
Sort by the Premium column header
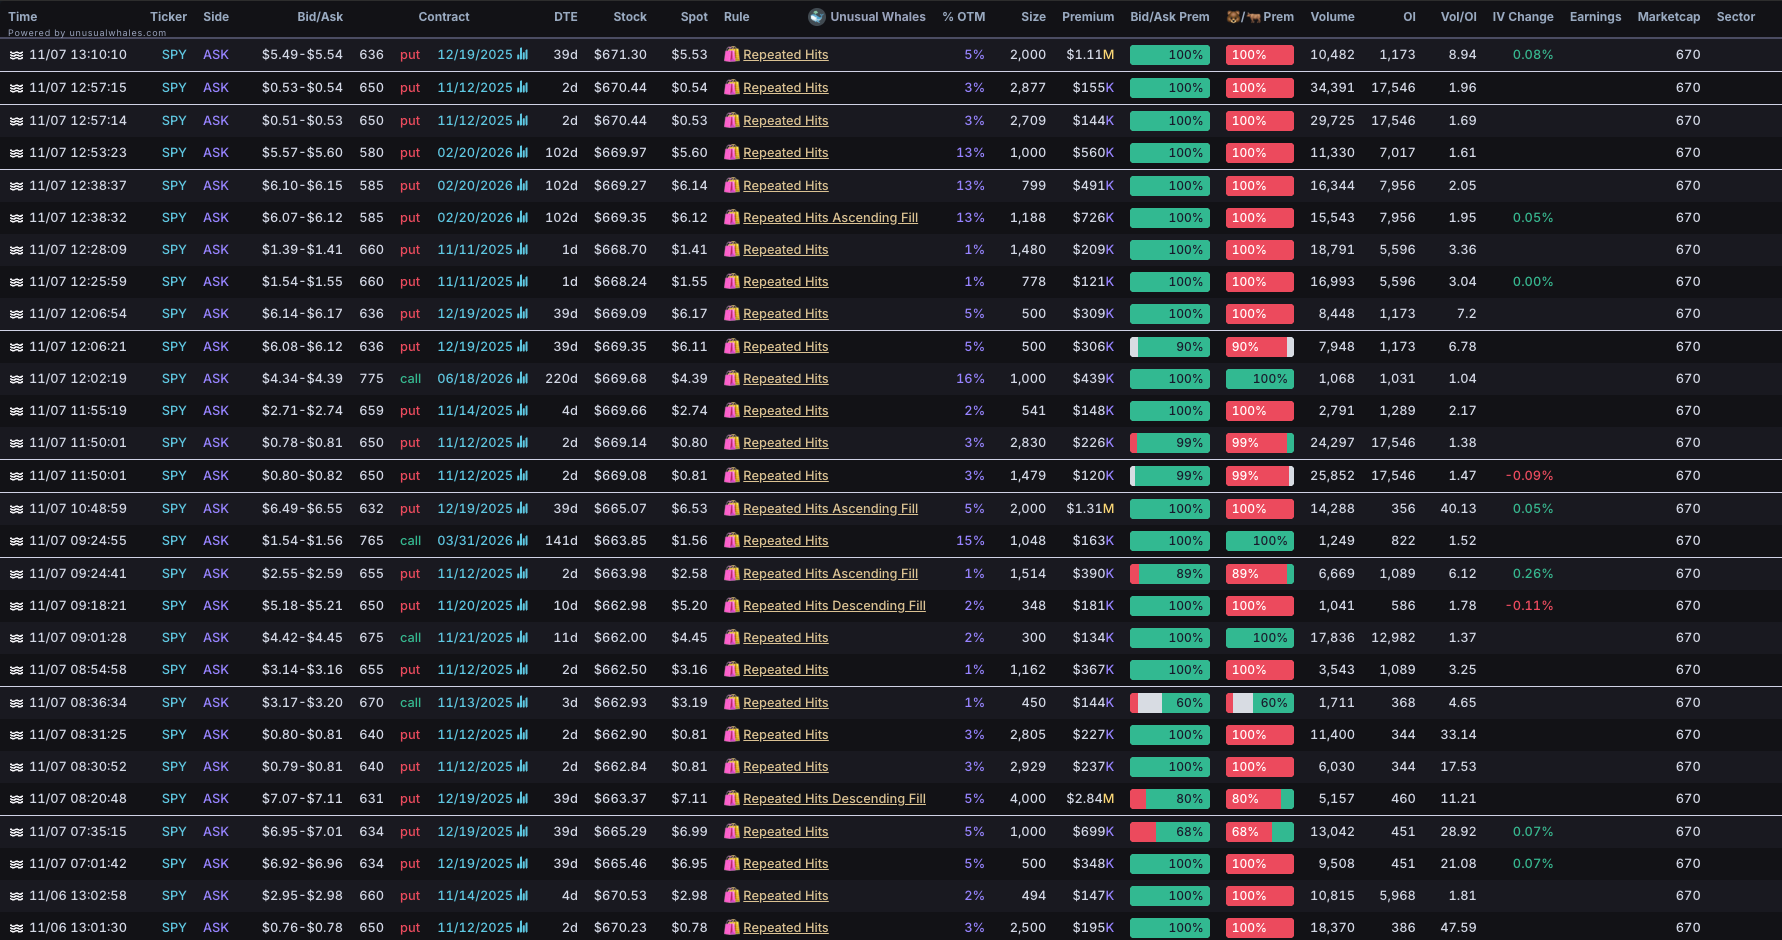tap(1088, 17)
